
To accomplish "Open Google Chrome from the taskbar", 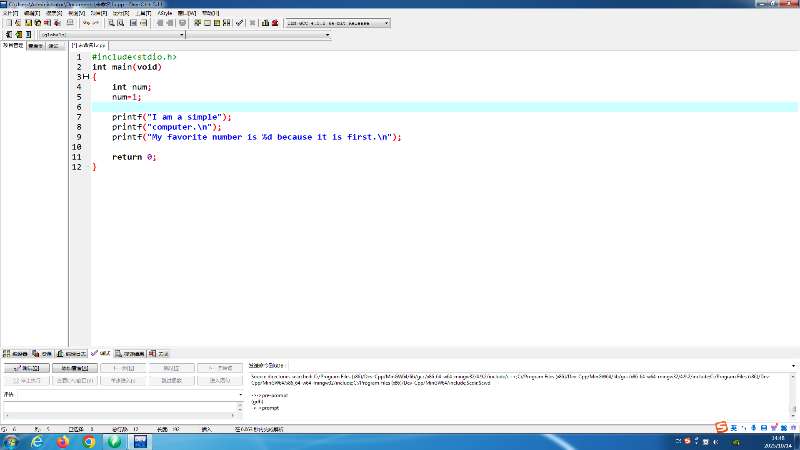I will (x=89, y=442).
